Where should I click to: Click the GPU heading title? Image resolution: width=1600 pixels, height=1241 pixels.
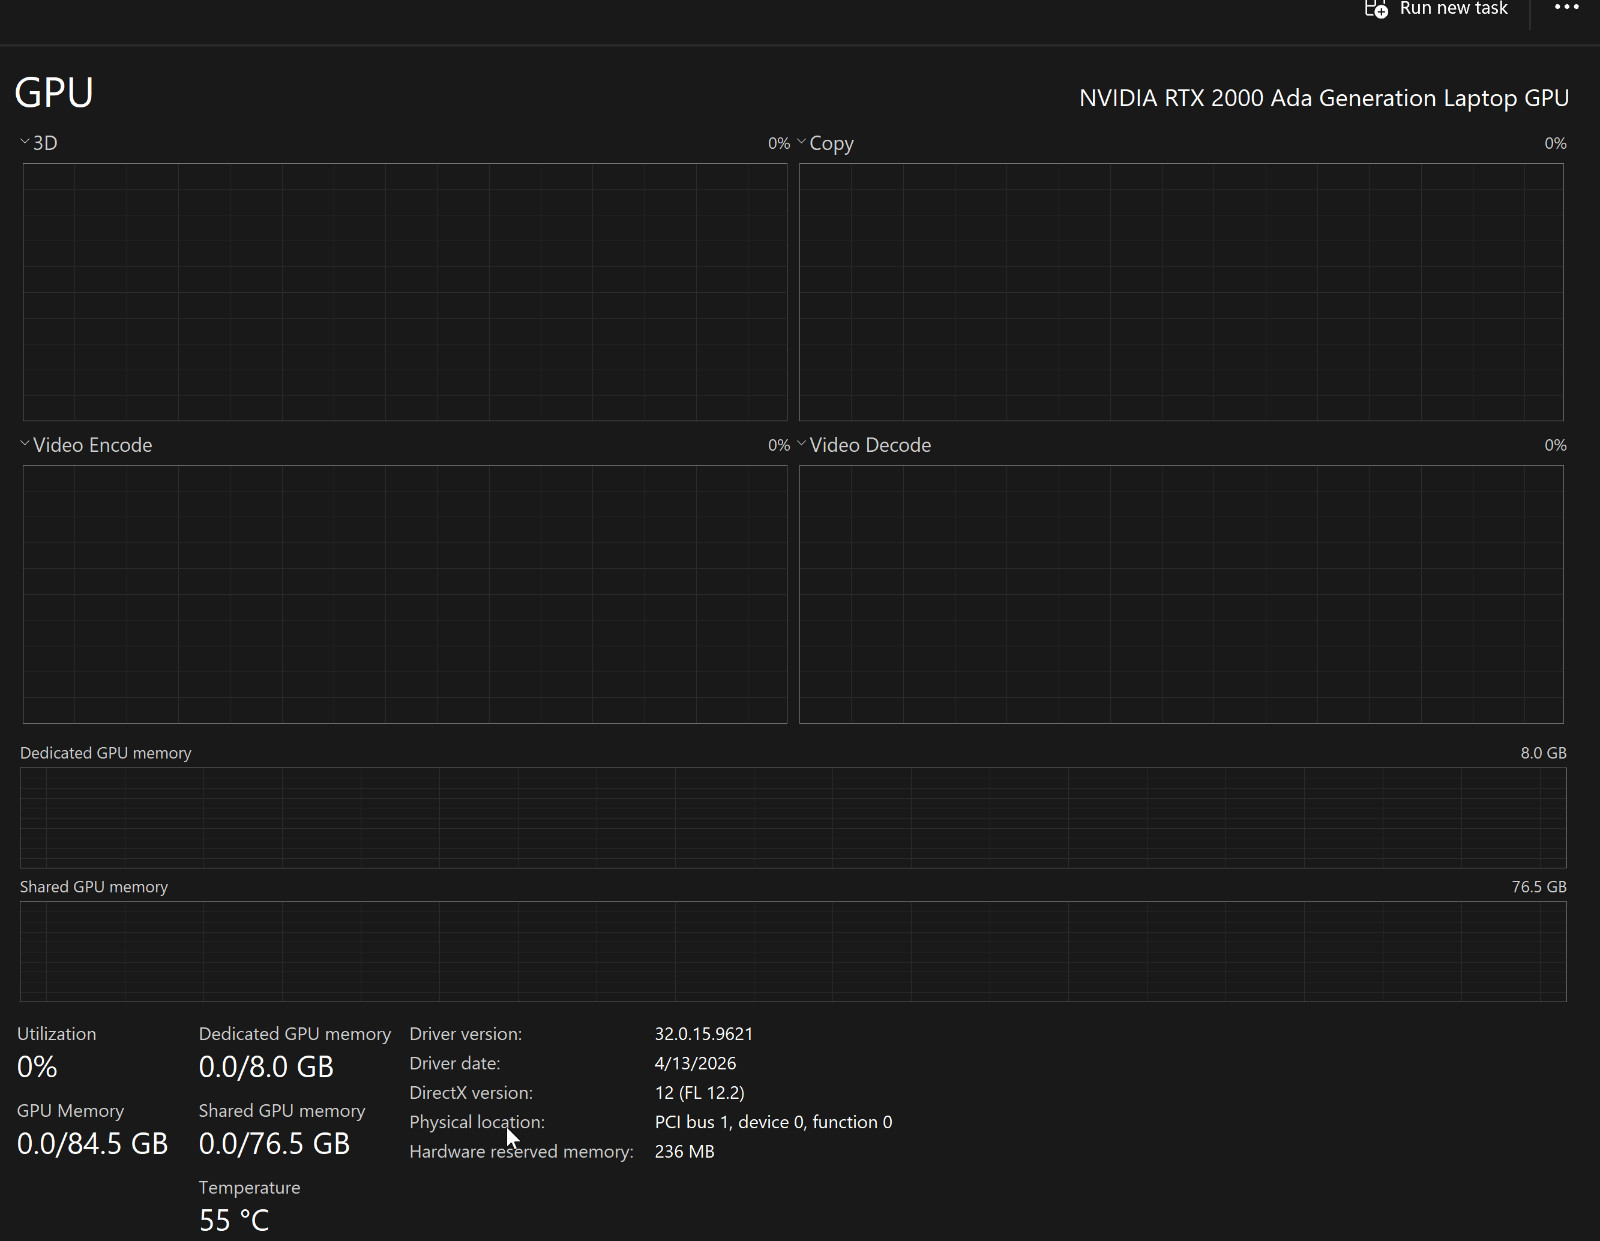(x=54, y=93)
